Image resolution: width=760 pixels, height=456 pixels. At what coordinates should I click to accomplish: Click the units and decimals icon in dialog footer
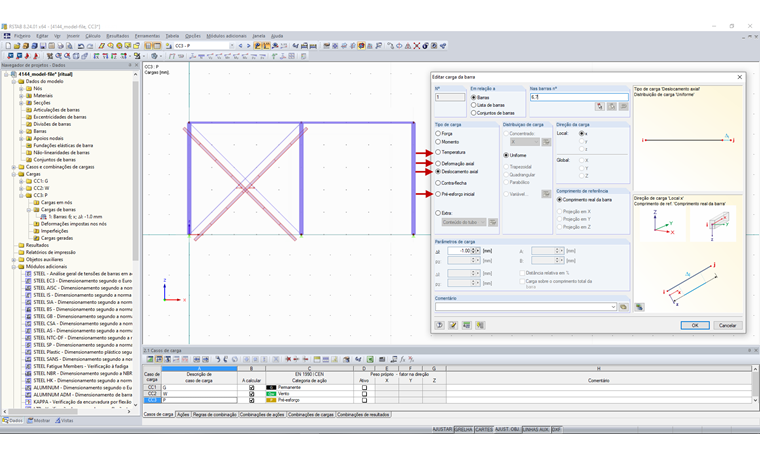coord(466,325)
